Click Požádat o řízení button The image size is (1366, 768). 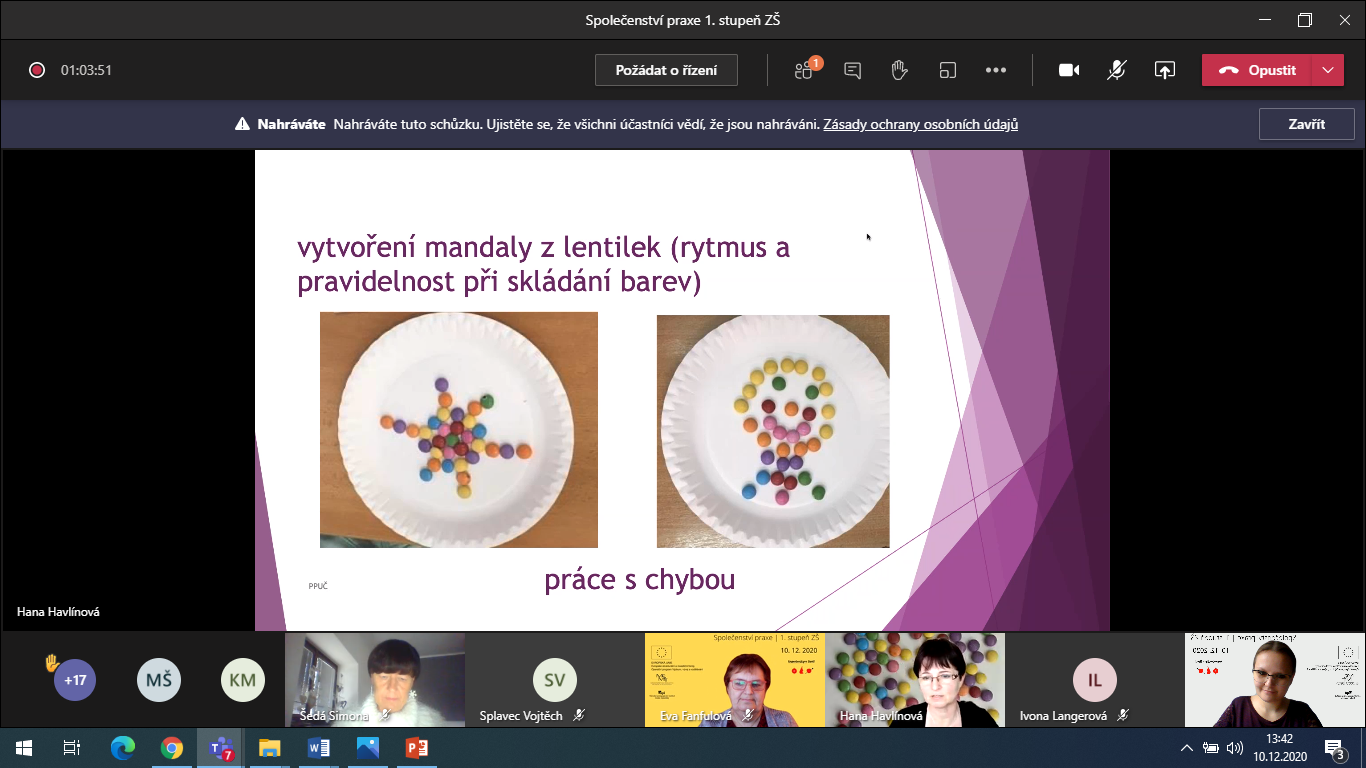pos(666,70)
